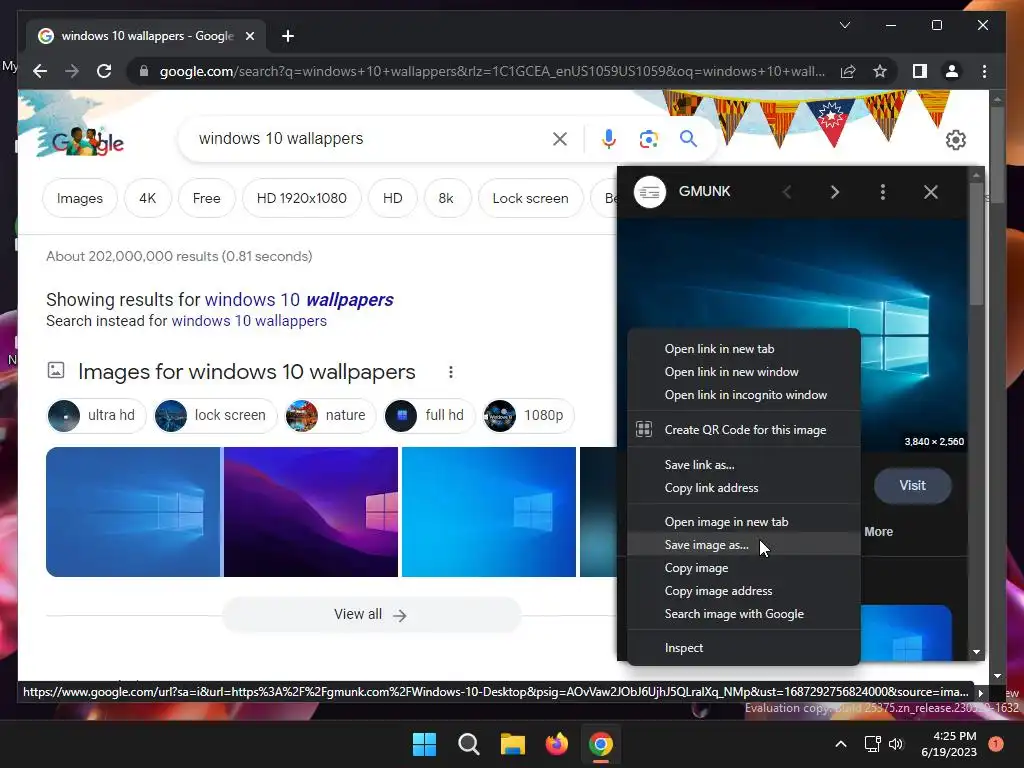Click the Chrome tab search chevron
Screen dimensions: 1024x768
point(844,25)
